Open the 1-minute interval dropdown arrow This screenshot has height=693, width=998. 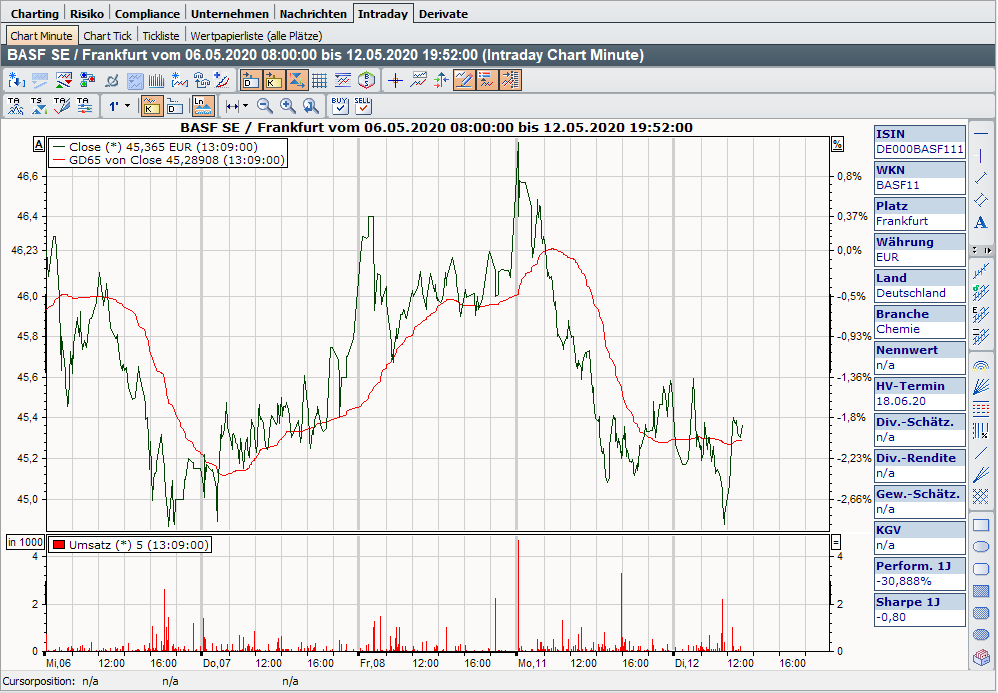(x=128, y=105)
